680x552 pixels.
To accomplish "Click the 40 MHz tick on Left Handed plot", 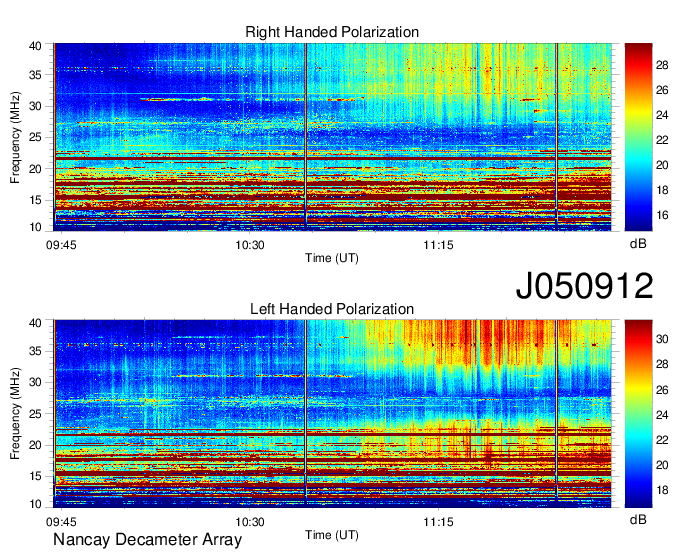I will 35,323.
